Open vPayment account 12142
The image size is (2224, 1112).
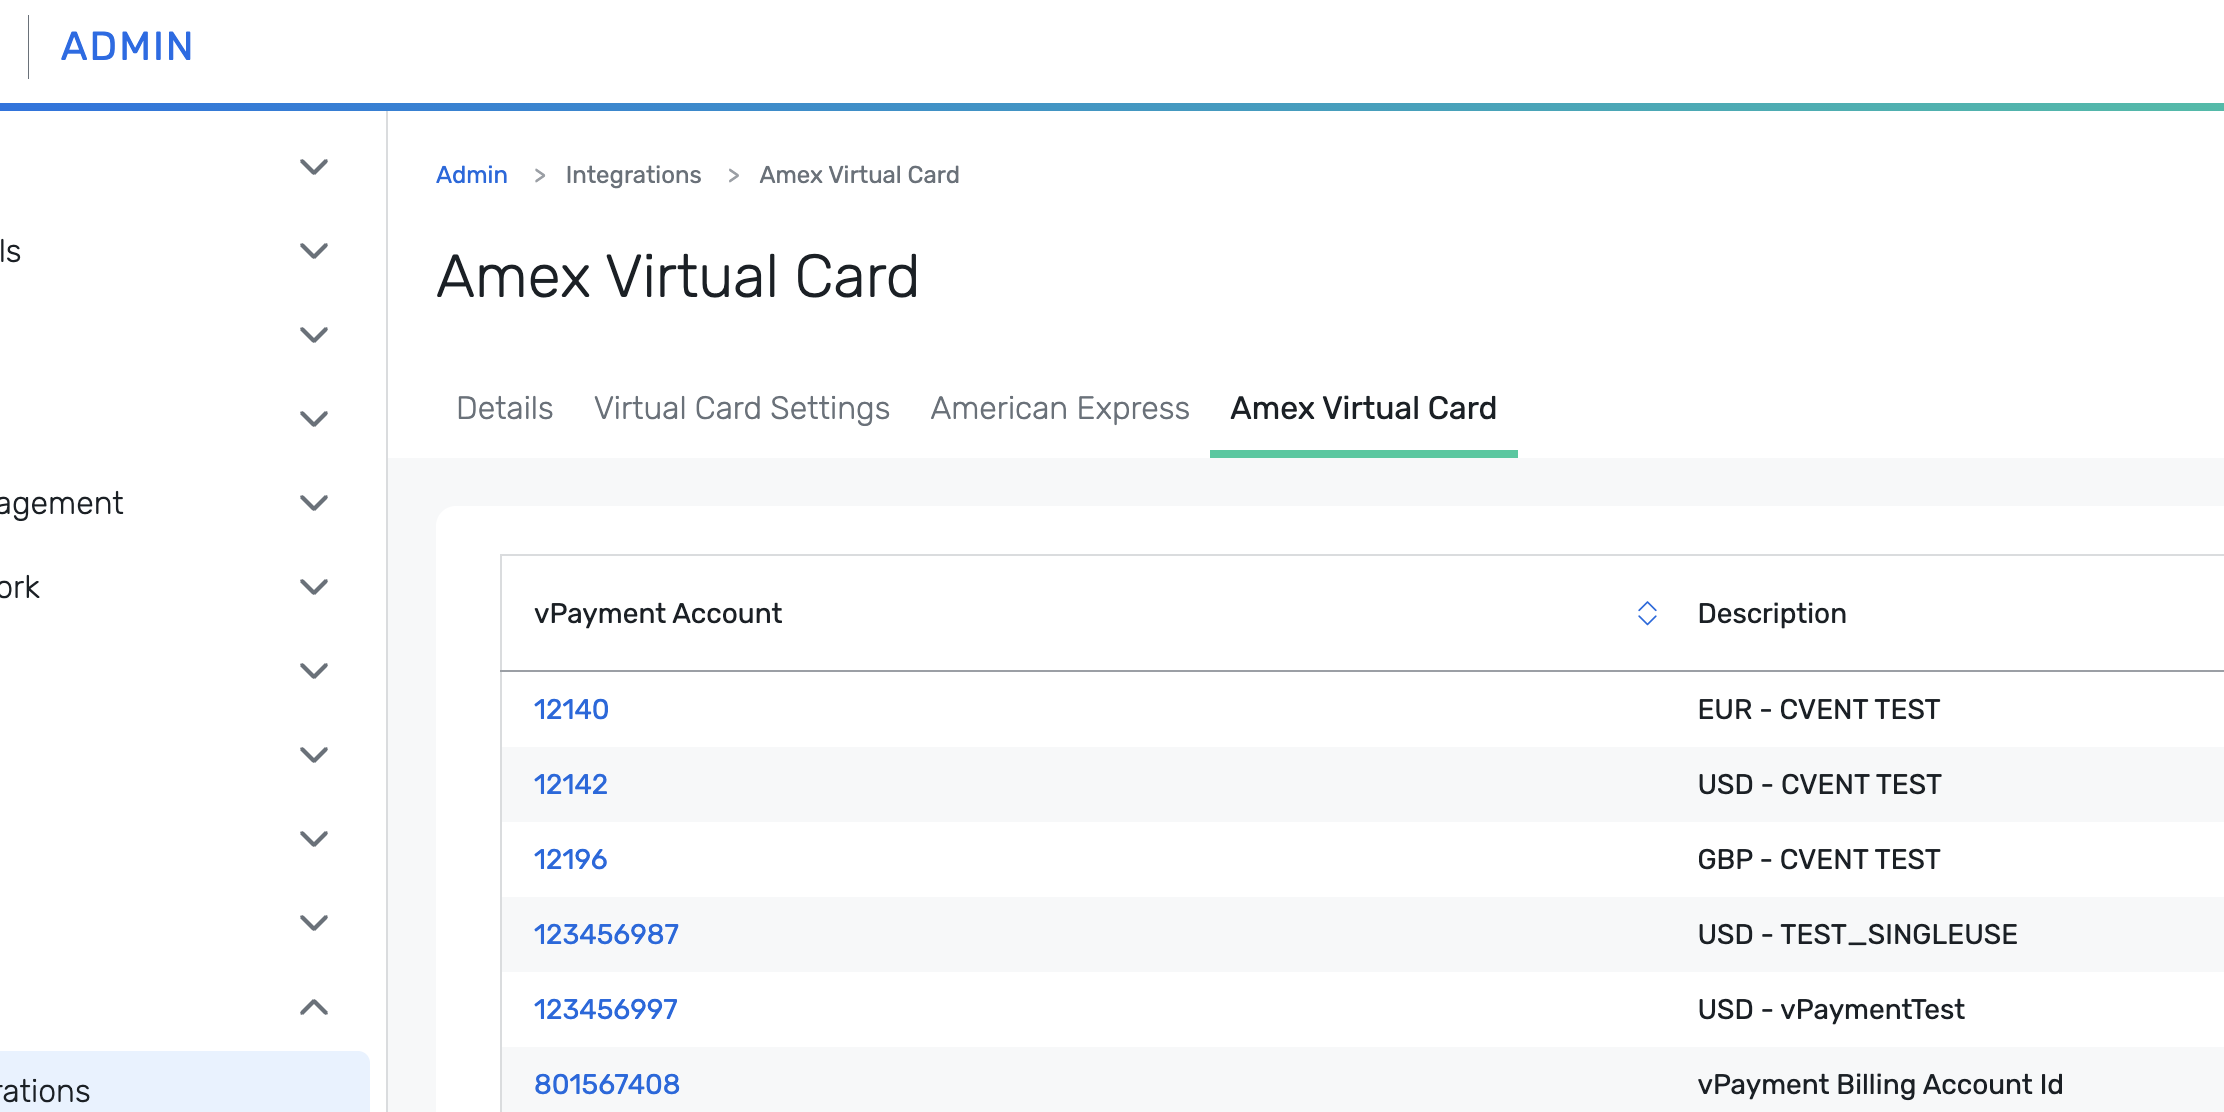pyautogui.click(x=570, y=784)
